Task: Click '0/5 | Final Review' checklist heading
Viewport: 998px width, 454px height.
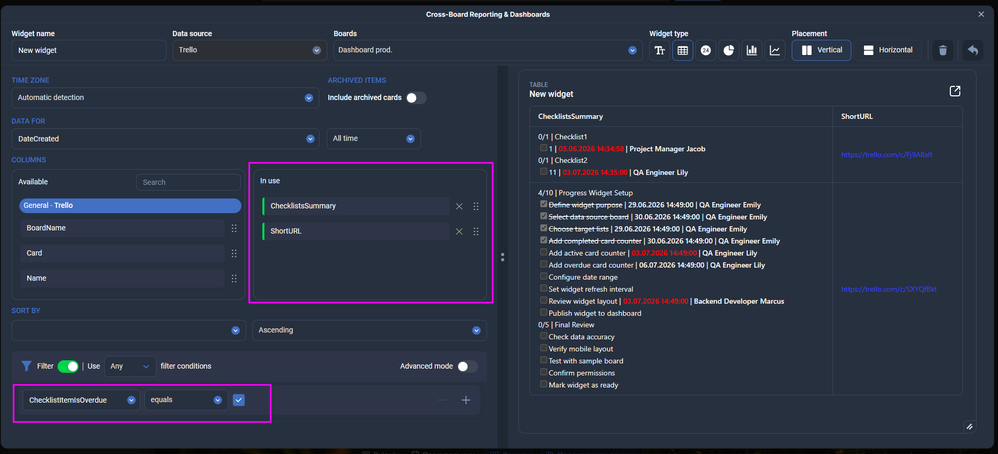Action: point(568,325)
